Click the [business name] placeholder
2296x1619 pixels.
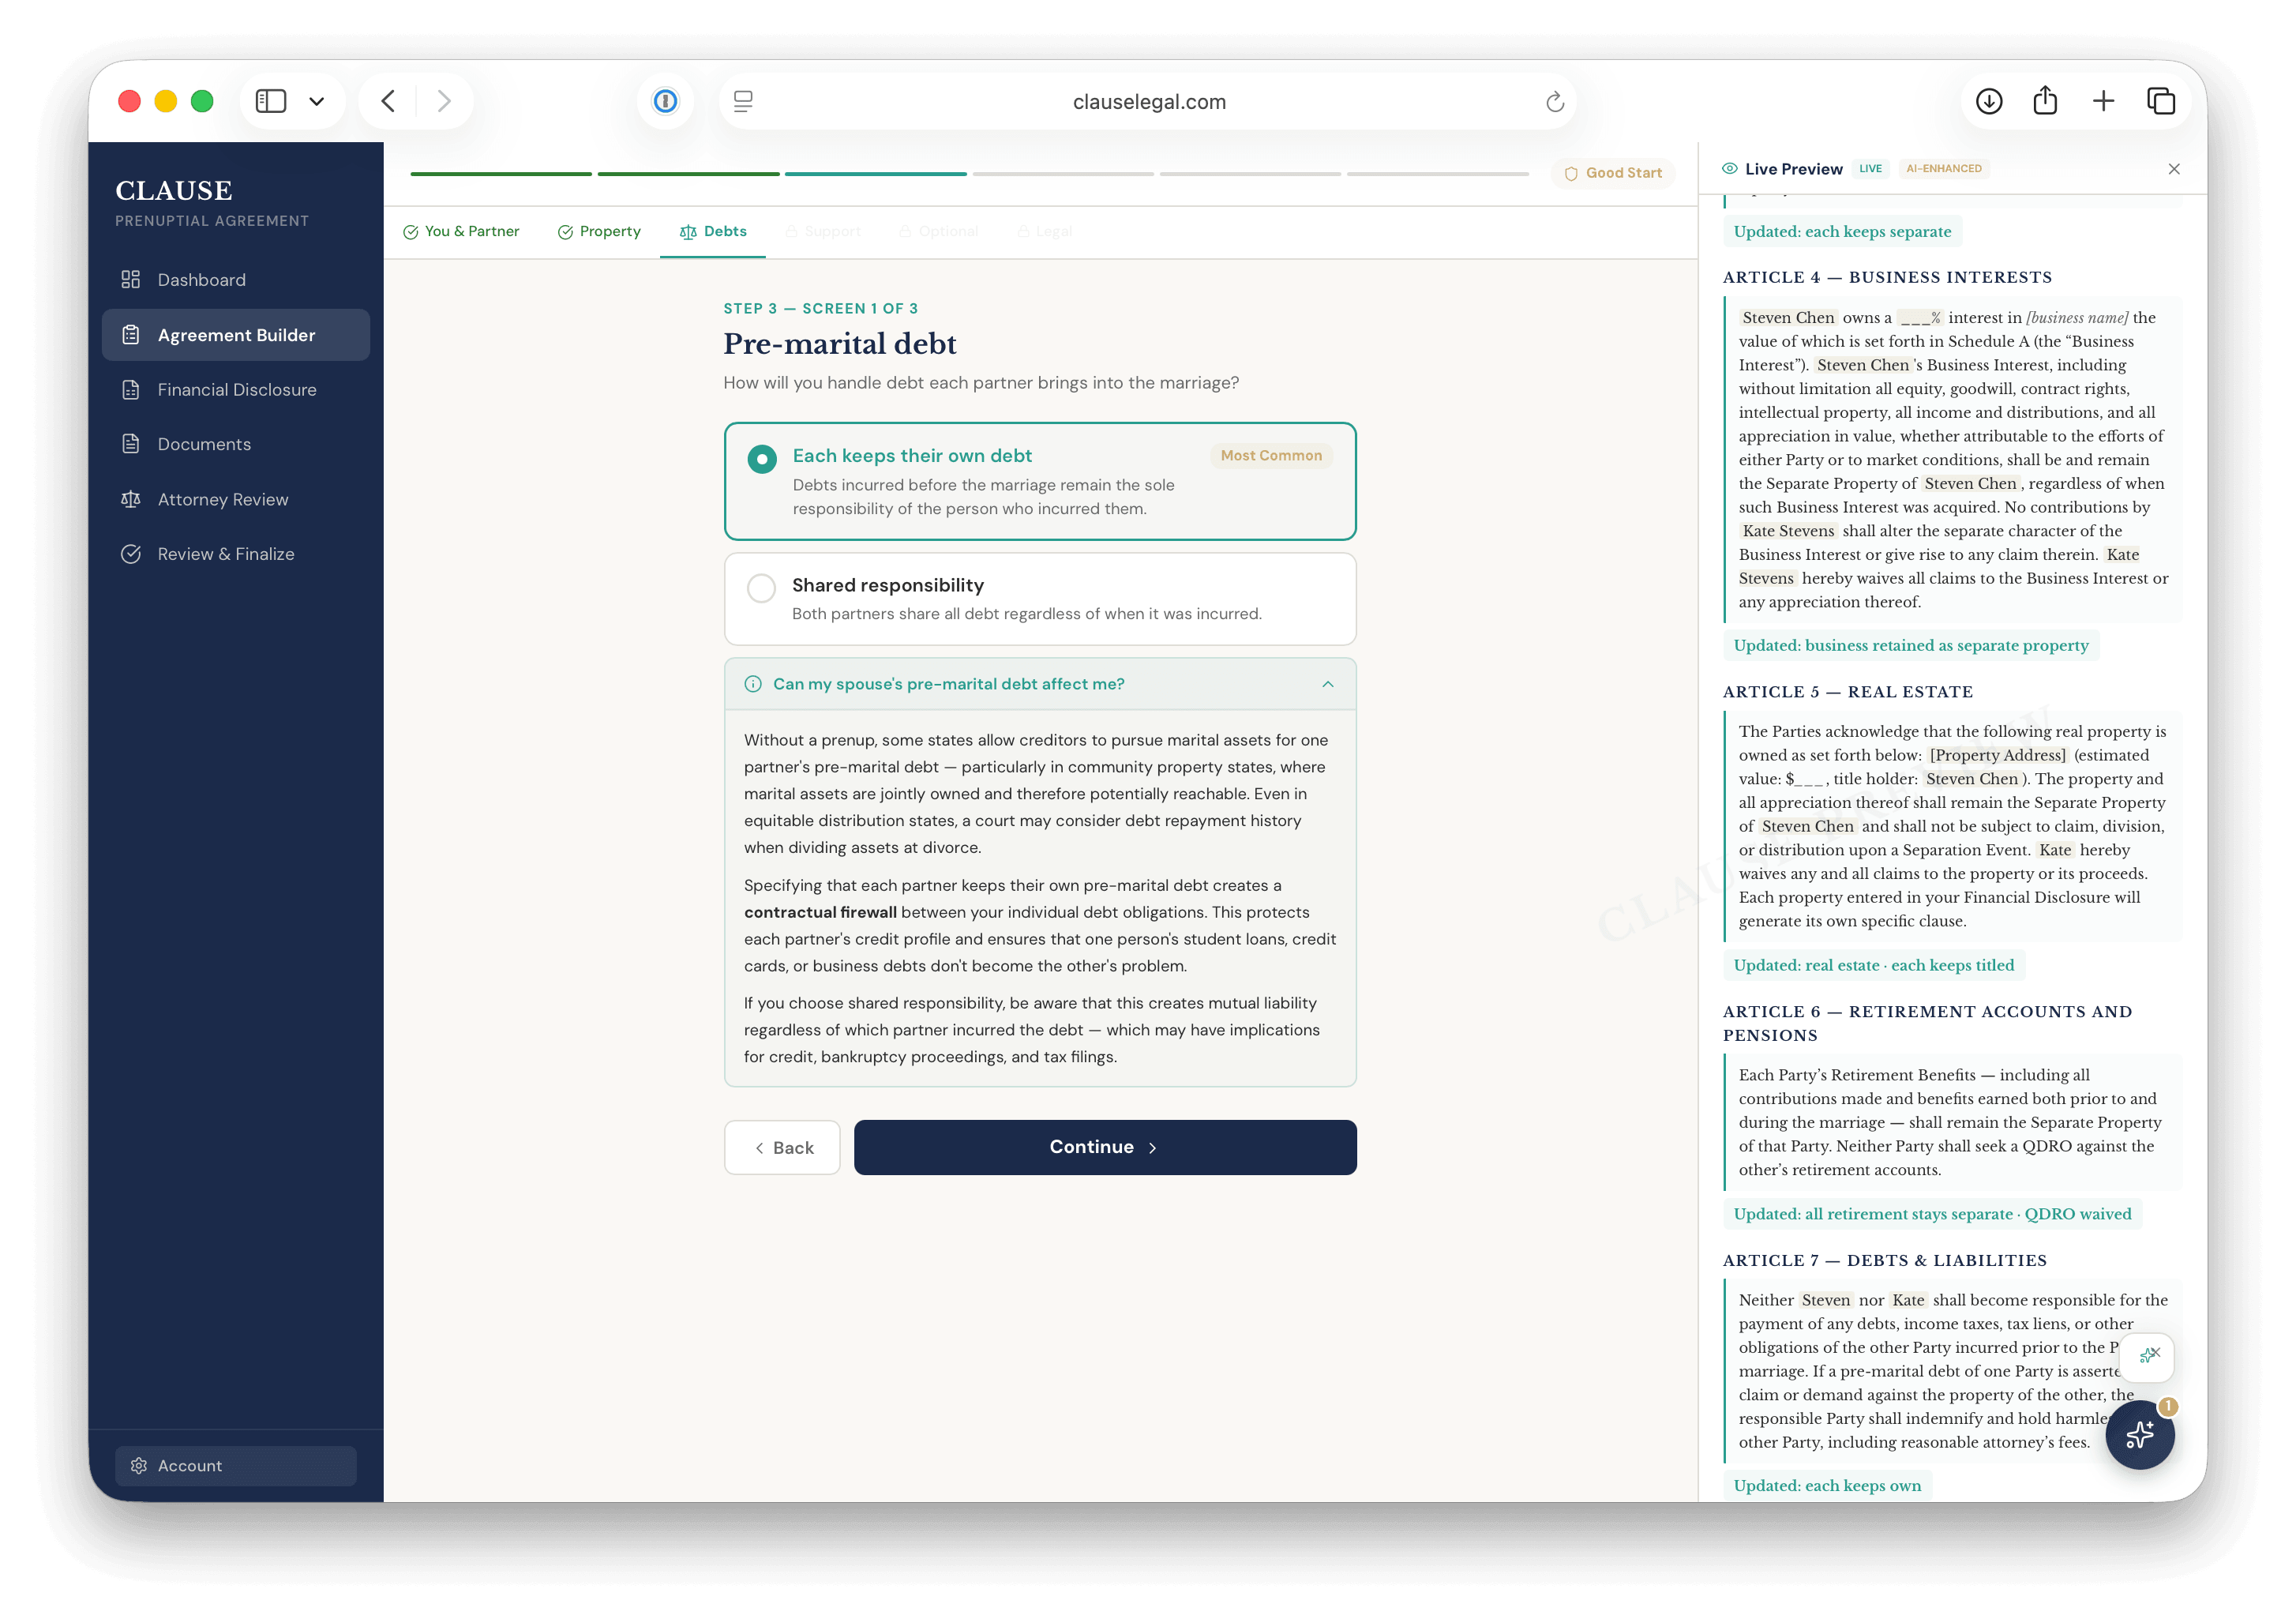2077,317
